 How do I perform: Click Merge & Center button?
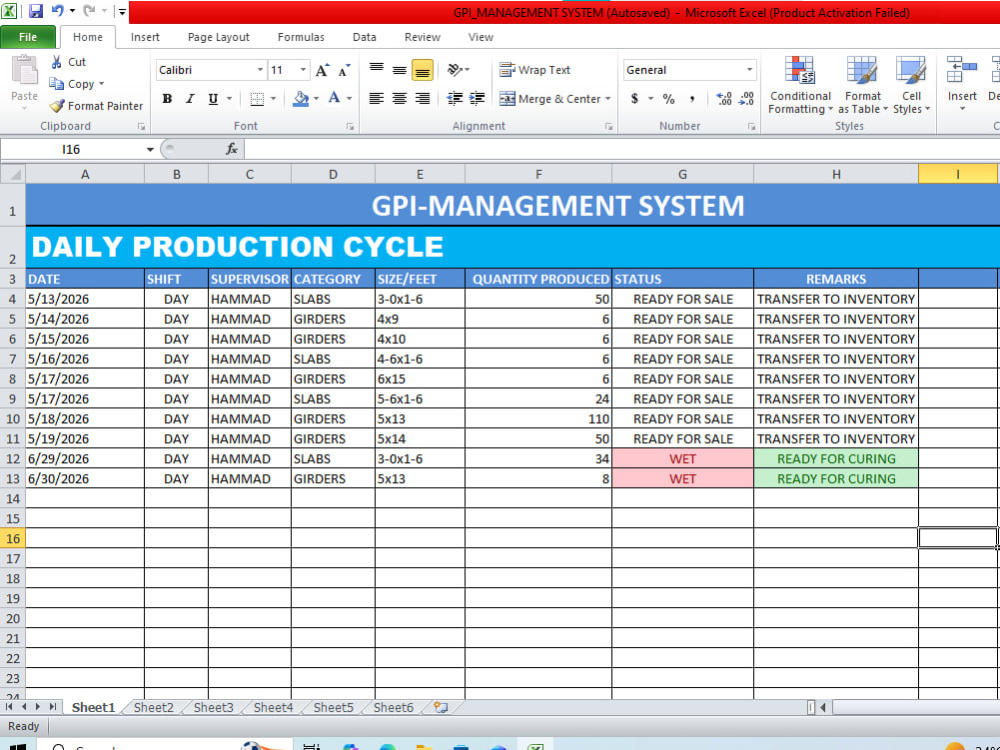[551, 98]
